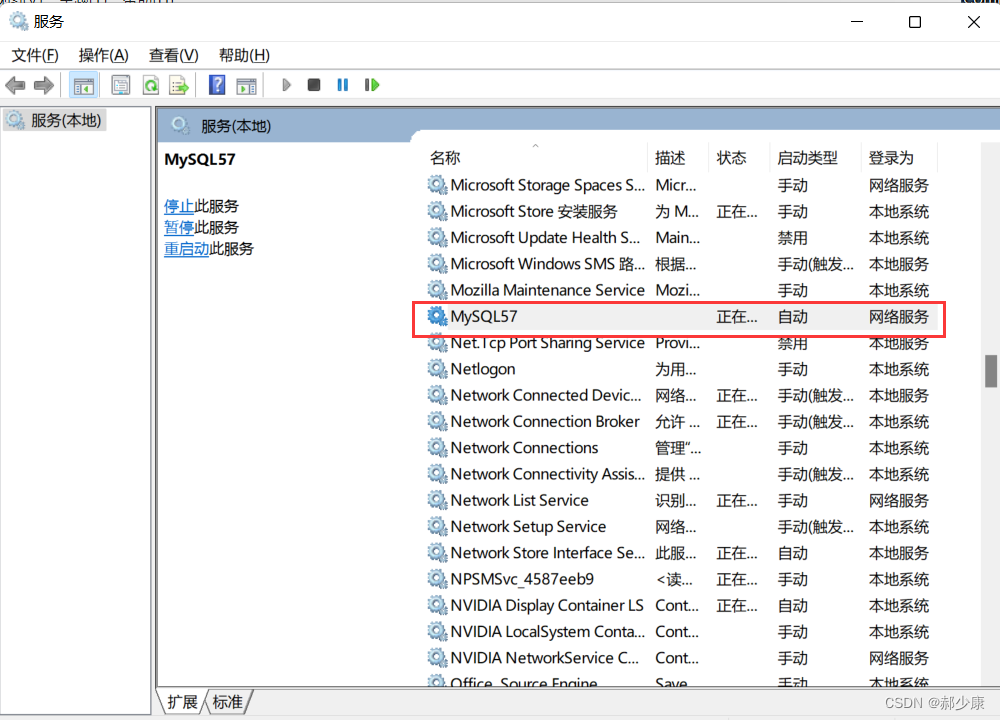Click the gear icon beside Netlogon
This screenshot has height=720, width=1000.
437,369
